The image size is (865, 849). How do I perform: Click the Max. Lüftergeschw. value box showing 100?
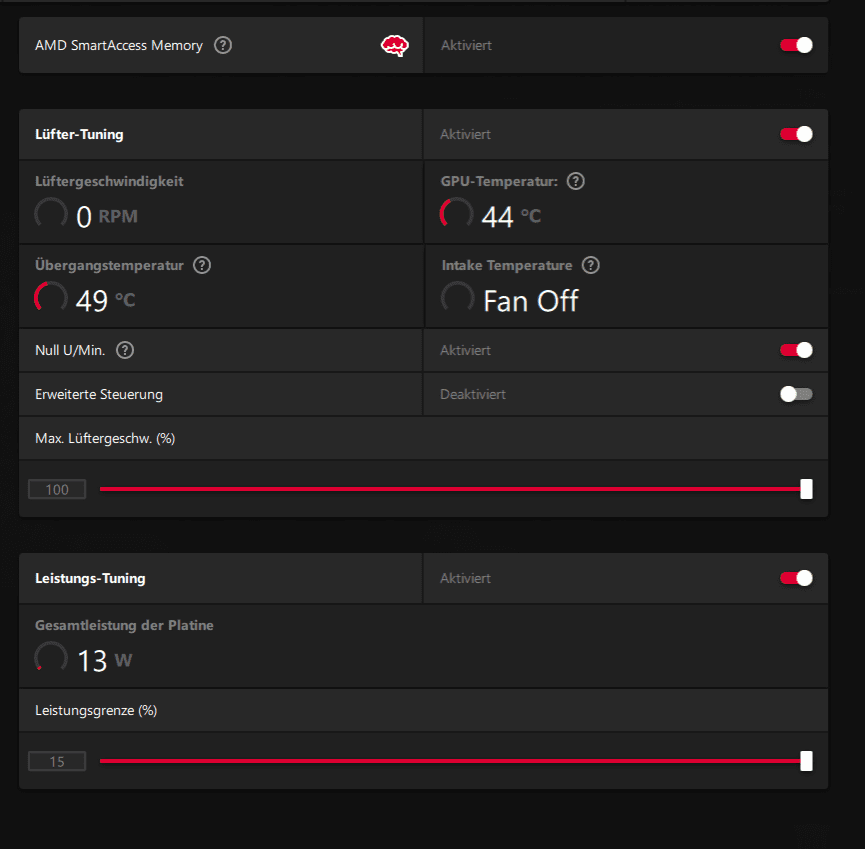pos(57,489)
